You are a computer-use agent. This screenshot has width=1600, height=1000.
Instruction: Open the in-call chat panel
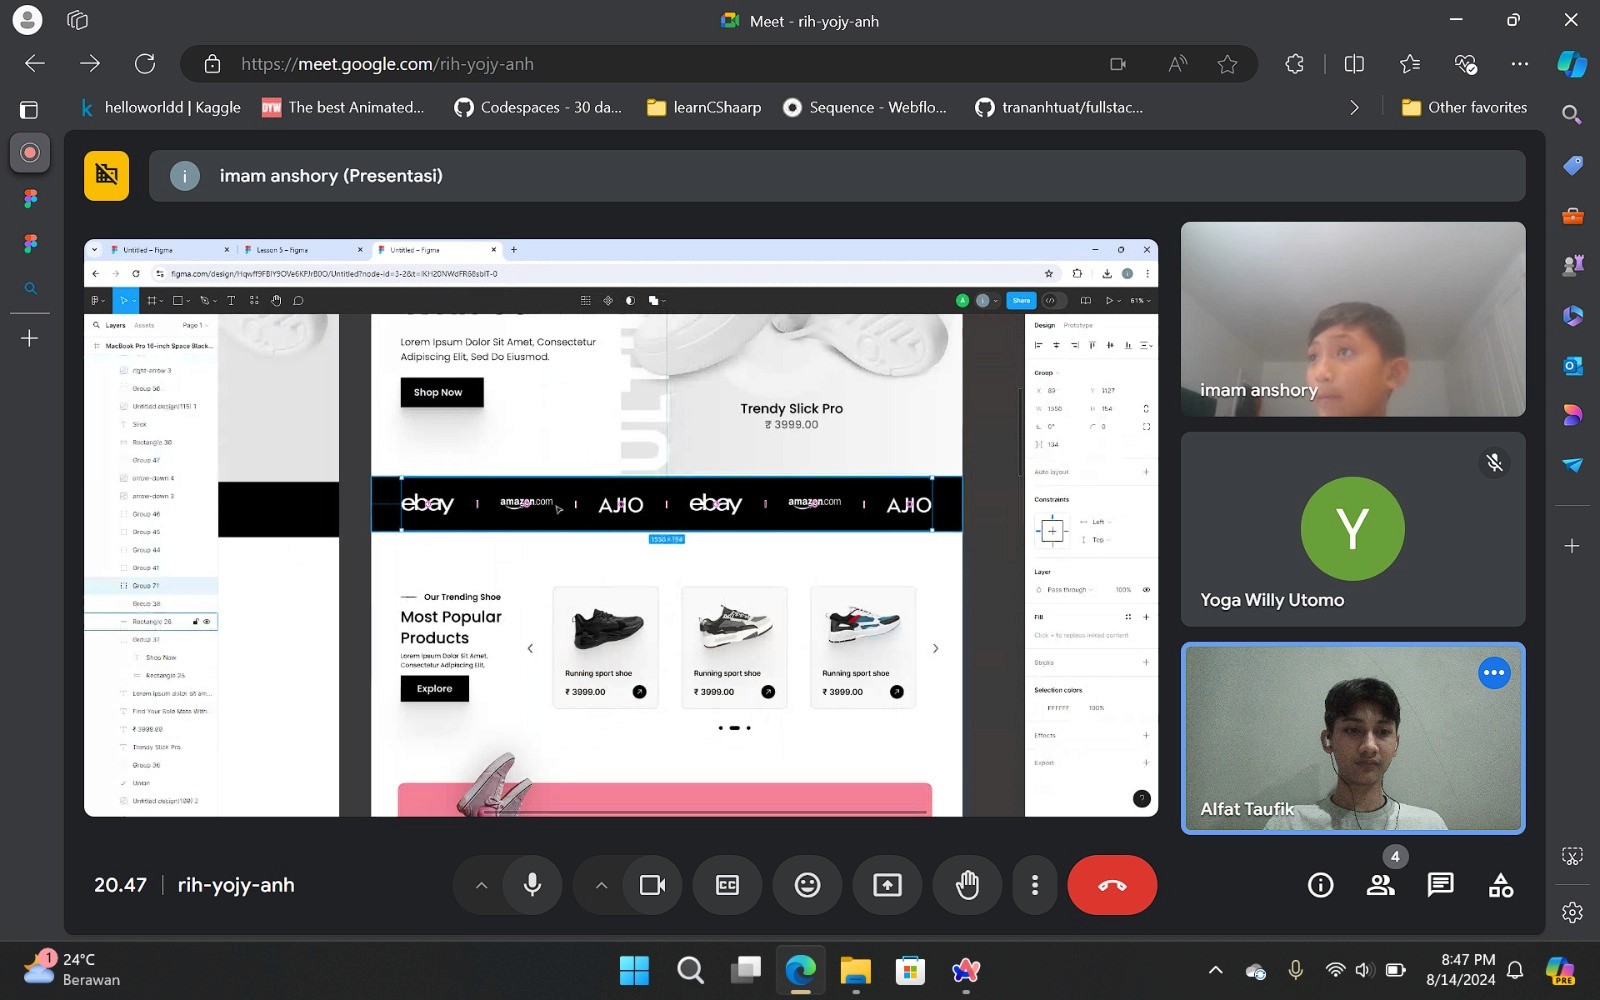(x=1441, y=885)
